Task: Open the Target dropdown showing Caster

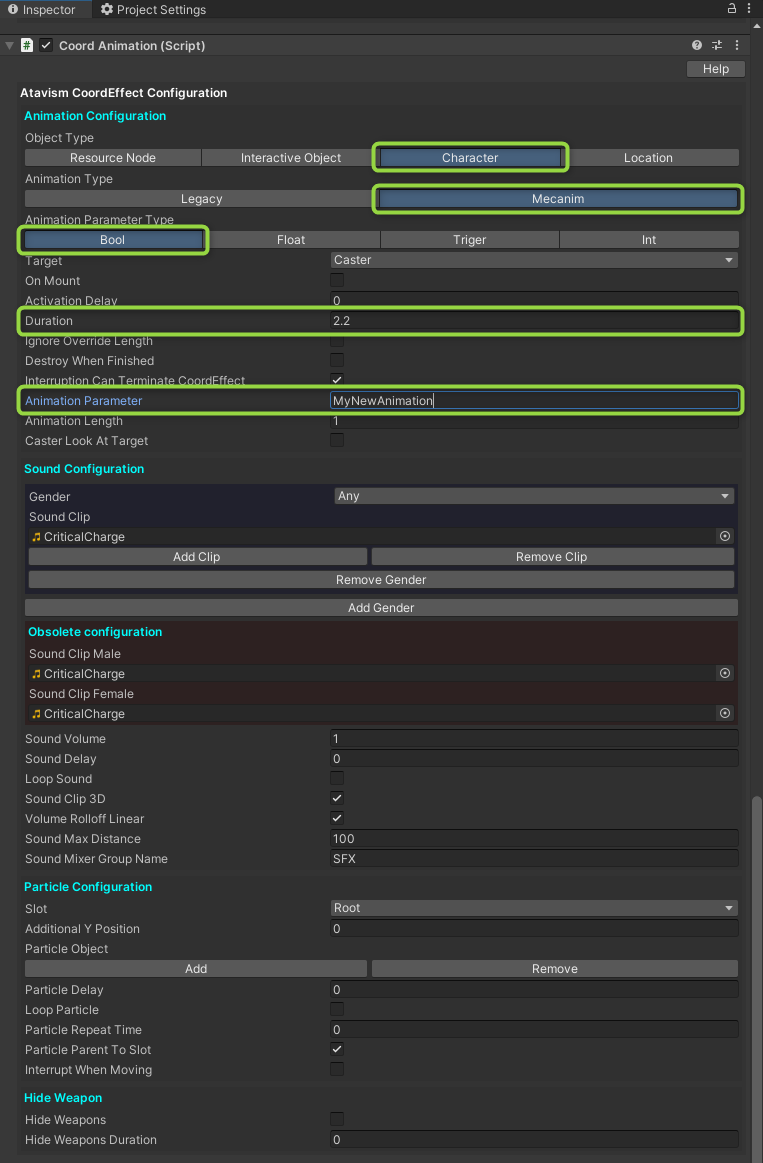Action: 534,260
